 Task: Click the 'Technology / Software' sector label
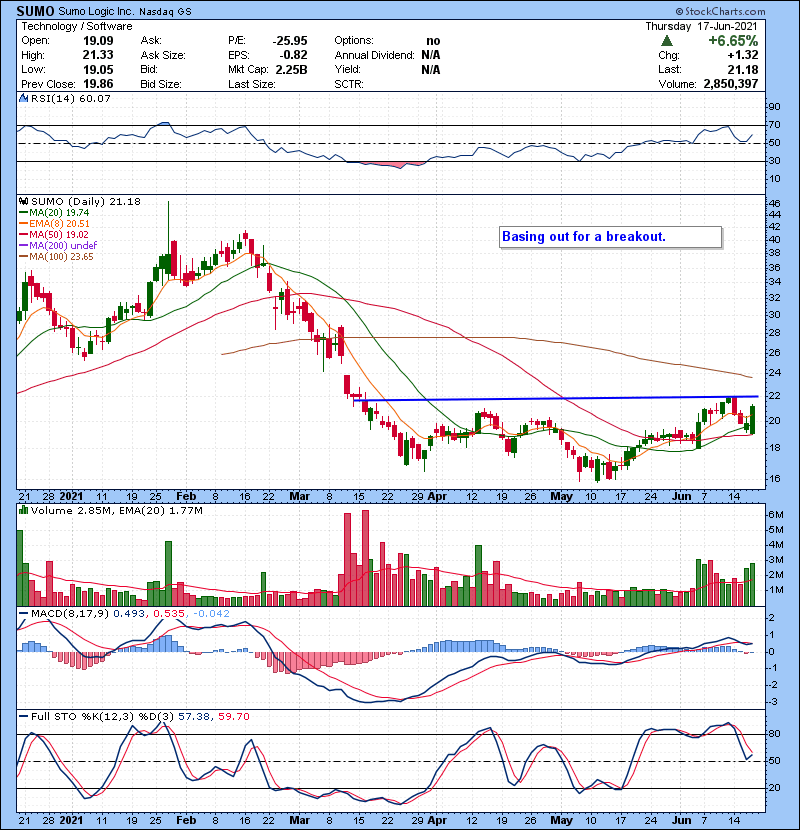pyautogui.click(x=77, y=26)
